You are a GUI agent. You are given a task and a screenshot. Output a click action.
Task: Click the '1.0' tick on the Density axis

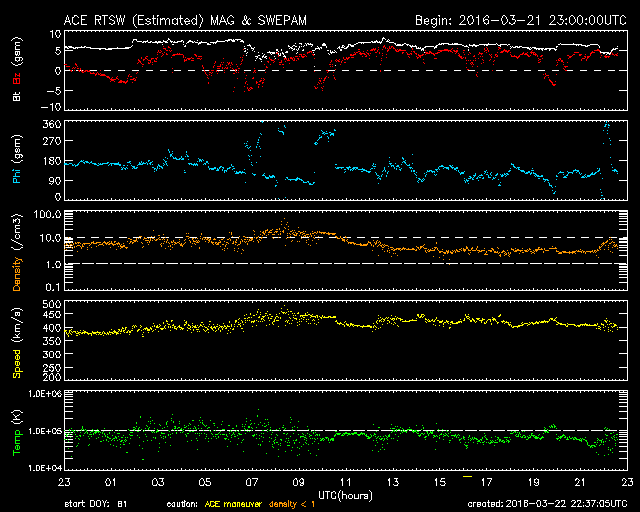53,265
